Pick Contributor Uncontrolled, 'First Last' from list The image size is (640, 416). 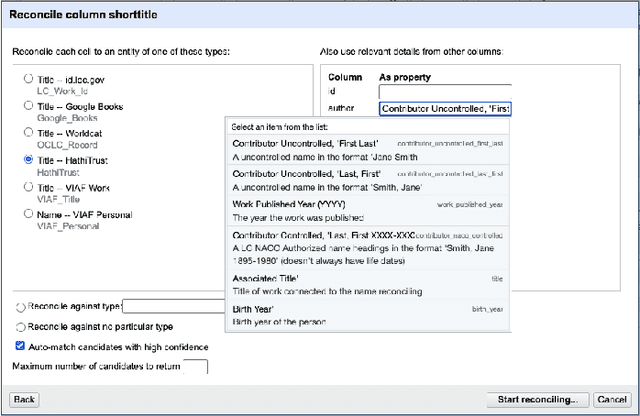coord(368,150)
